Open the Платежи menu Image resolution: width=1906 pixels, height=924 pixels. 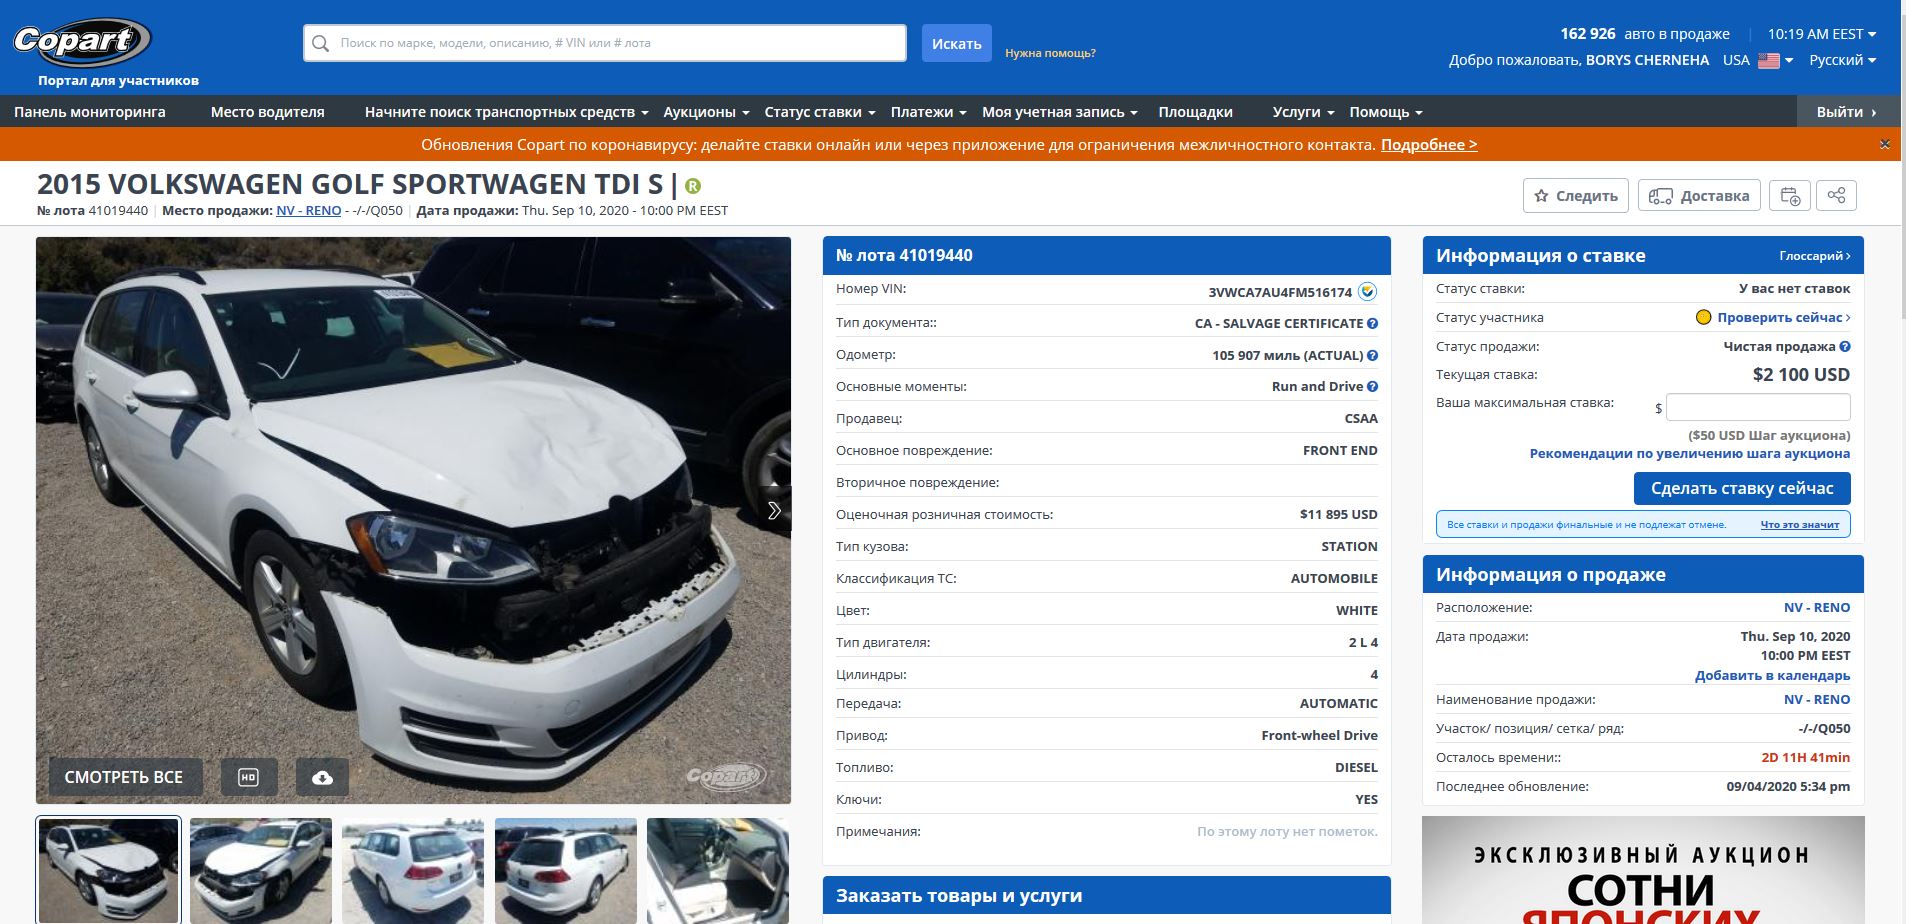click(928, 112)
